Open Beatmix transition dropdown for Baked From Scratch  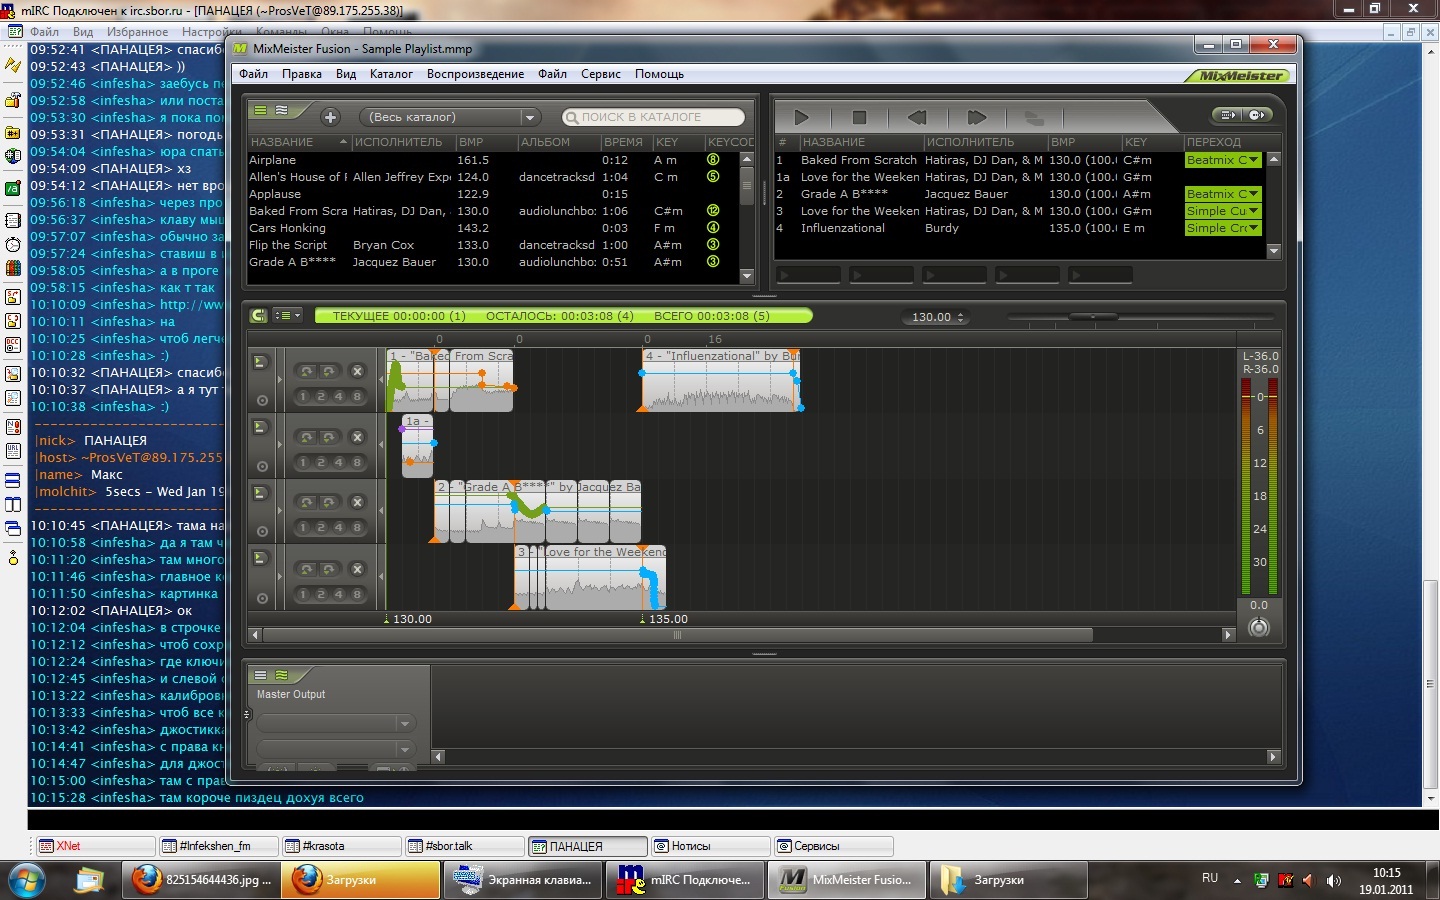click(x=1222, y=160)
